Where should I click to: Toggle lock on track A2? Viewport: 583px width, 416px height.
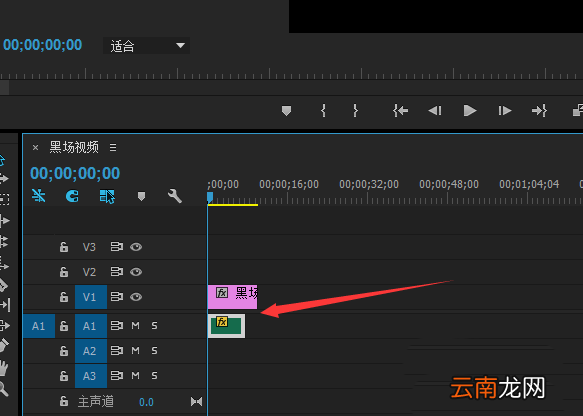(64, 351)
